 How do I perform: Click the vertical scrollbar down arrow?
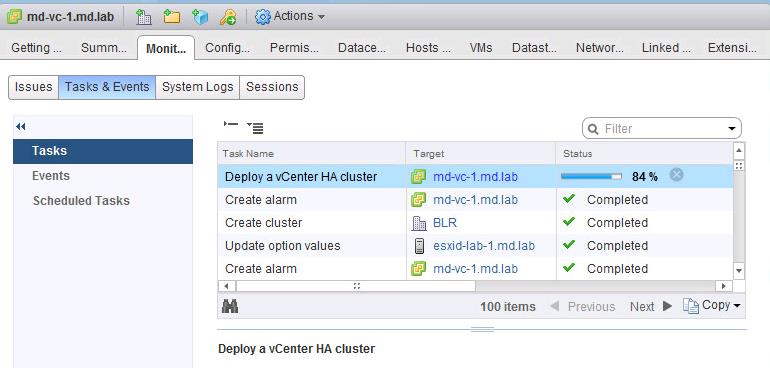(739, 270)
